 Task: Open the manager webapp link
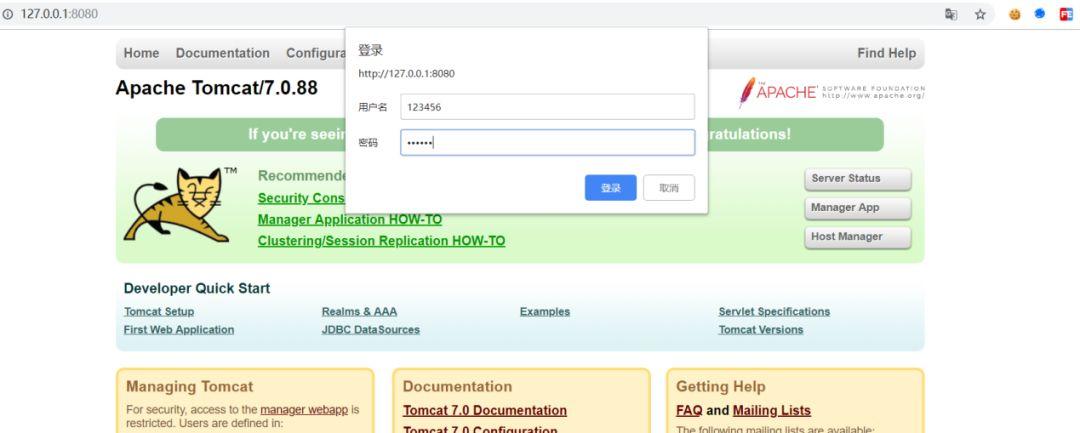pyautogui.click(x=304, y=410)
